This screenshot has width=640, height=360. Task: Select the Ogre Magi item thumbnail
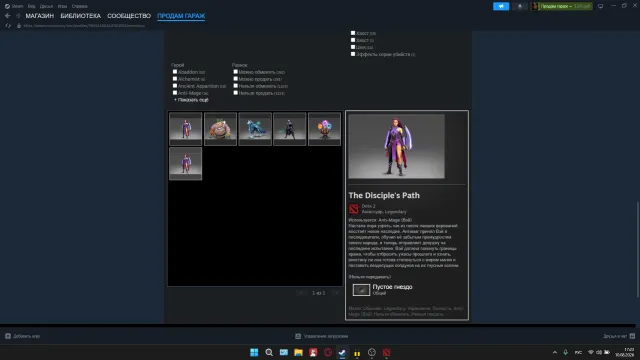[220, 129]
